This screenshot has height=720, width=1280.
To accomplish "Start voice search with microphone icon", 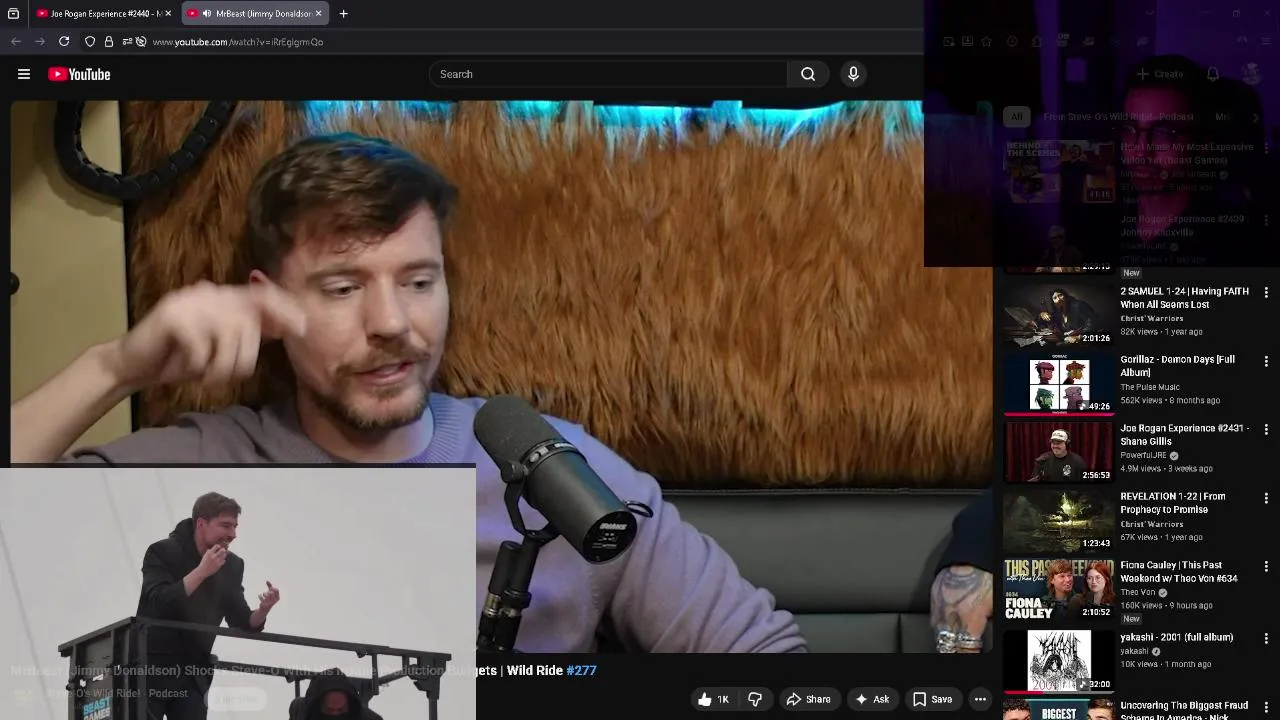I will 853,74.
